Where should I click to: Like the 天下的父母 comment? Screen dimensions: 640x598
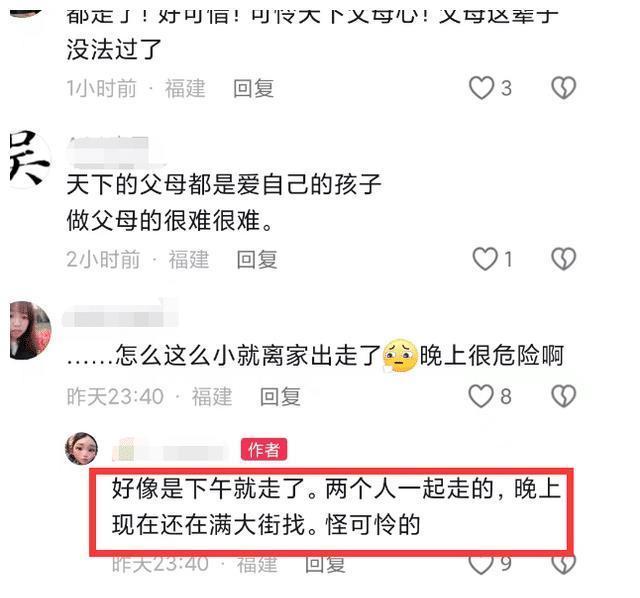coord(485,259)
